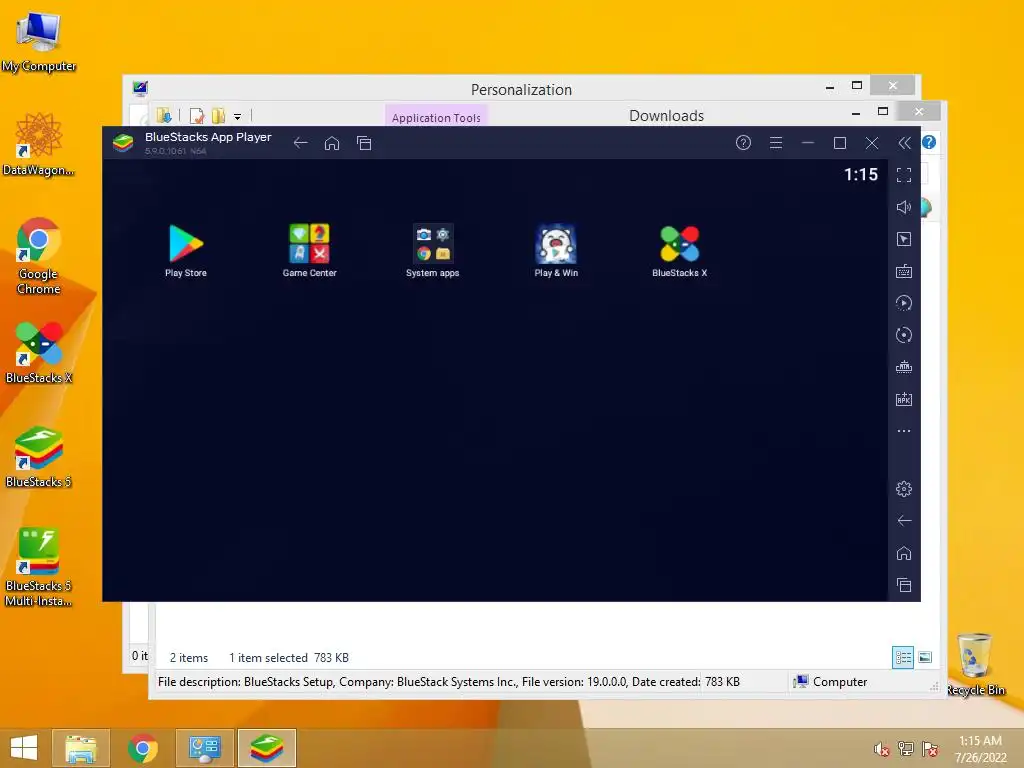Click the new folder icon in Downloads toolbar
Screen dimensions: 1024x768
(x=218, y=116)
